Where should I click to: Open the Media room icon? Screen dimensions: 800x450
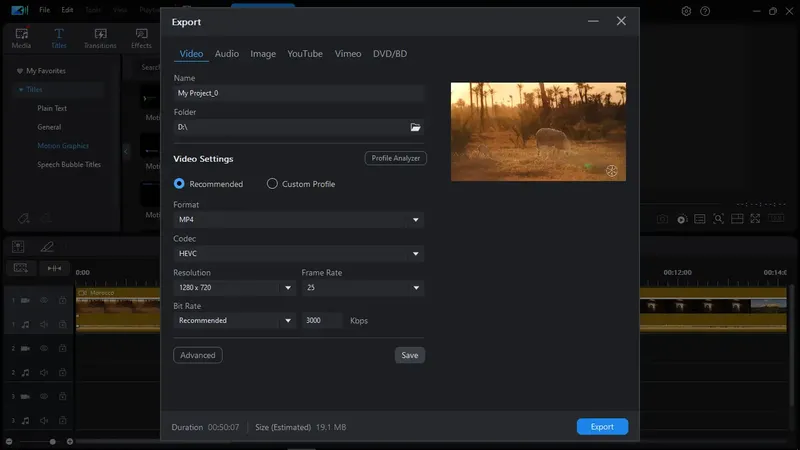(21, 38)
